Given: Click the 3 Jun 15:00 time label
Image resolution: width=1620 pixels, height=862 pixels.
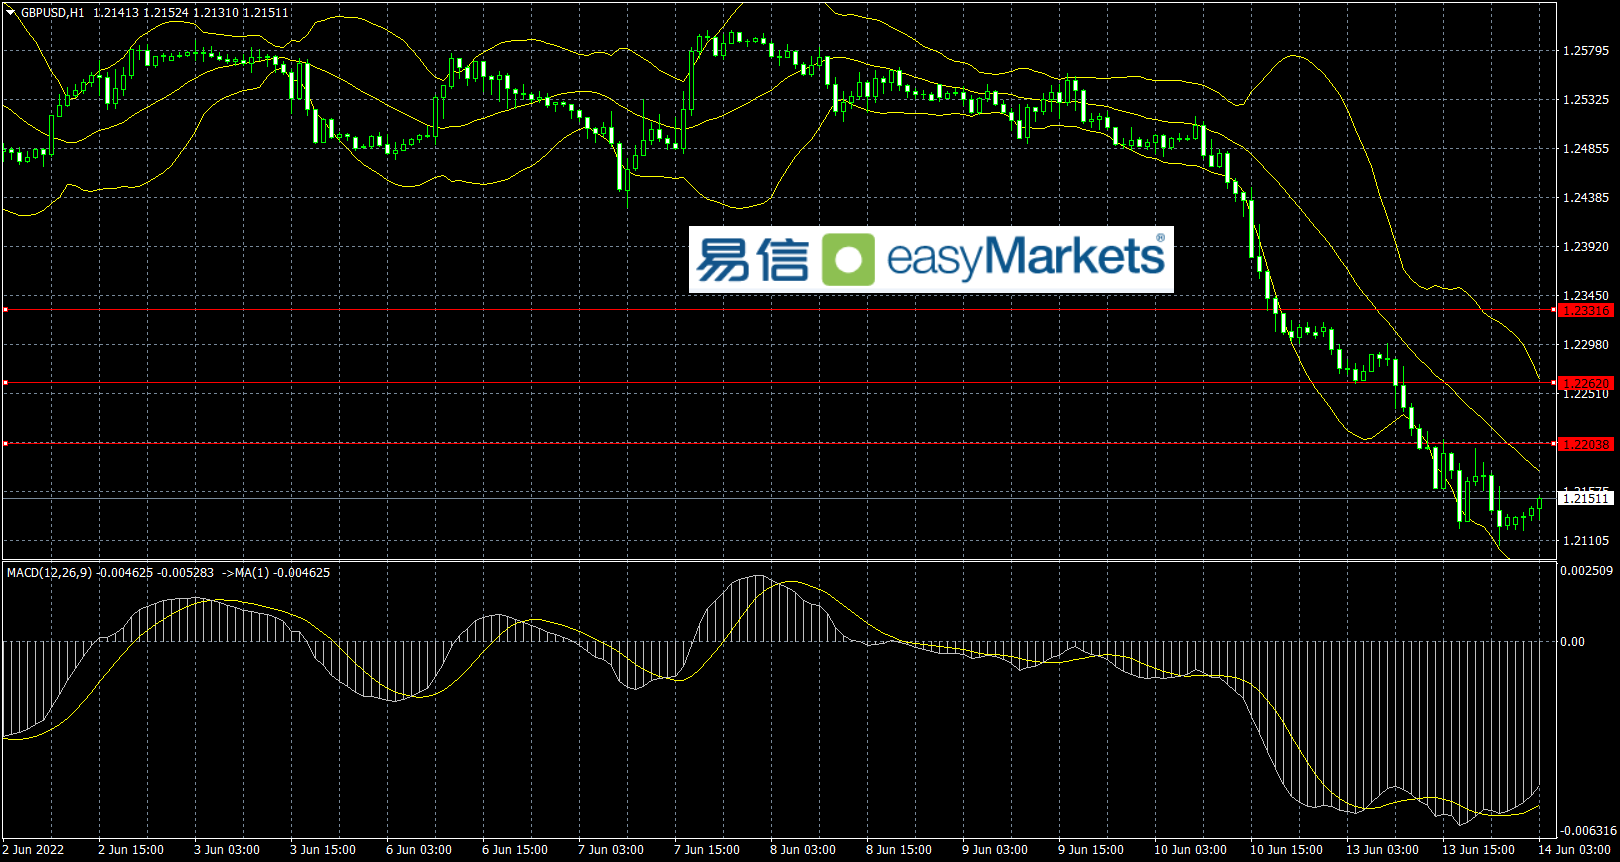Looking at the screenshot, I should (x=323, y=850).
